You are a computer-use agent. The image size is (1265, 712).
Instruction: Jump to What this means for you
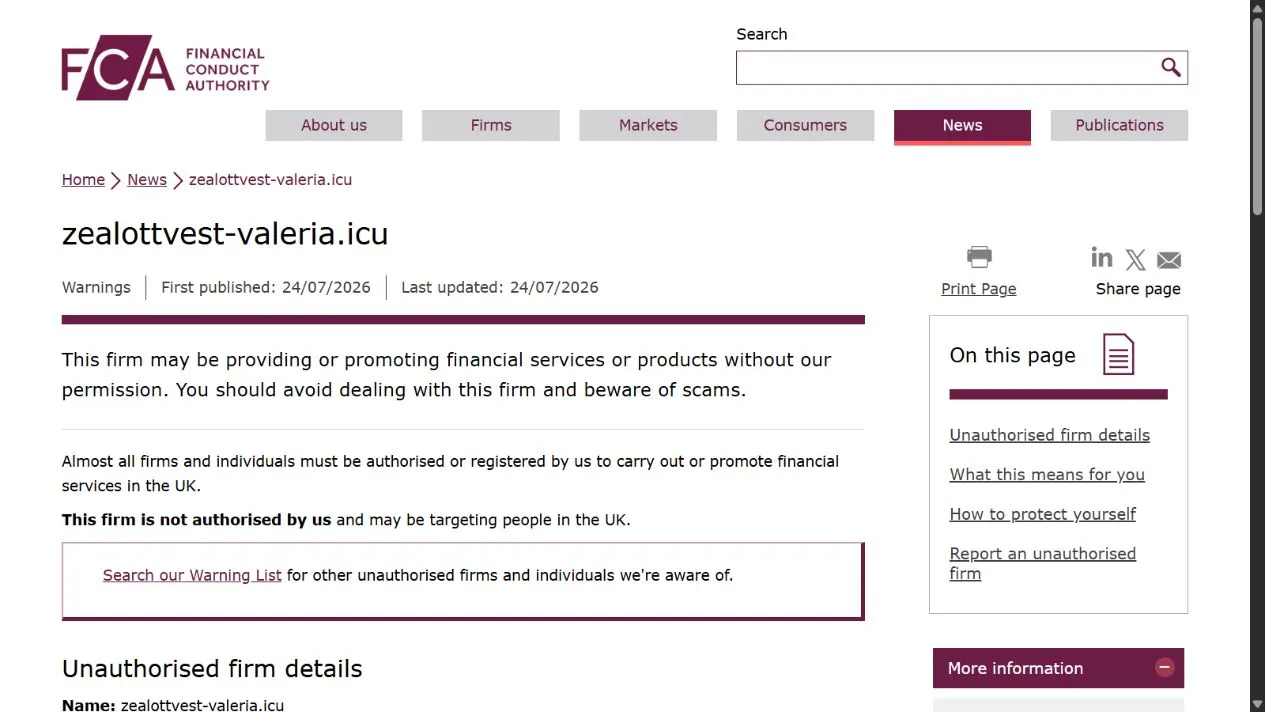[x=1047, y=475]
